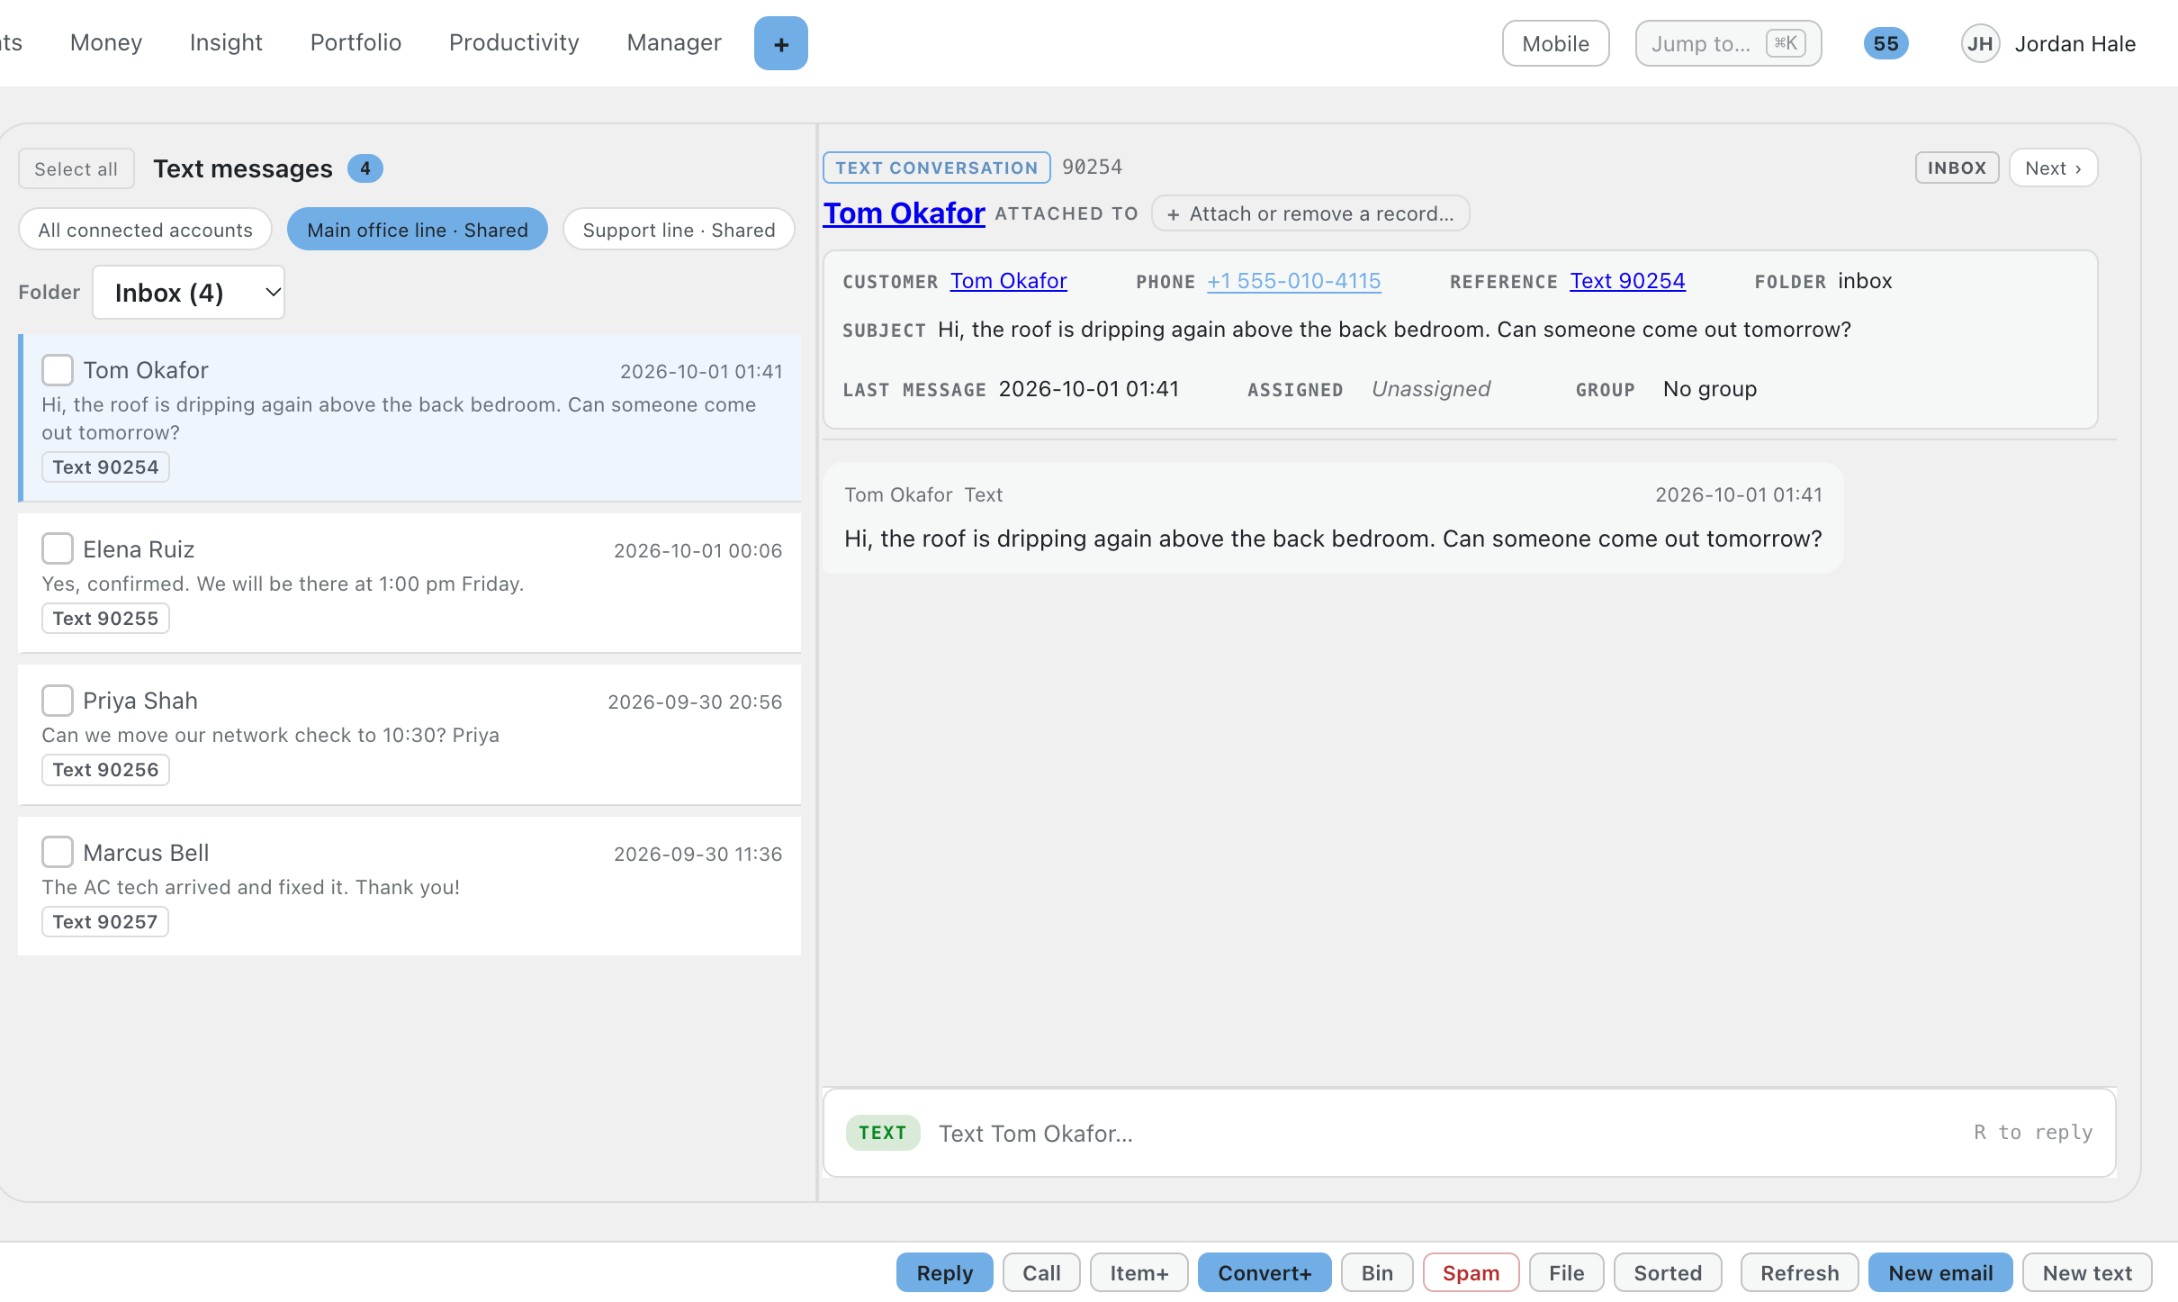Viewport: 2178px width, 1302px height.
Task: Click the INBOX folder badge
Action: [x=1956, y=168]
